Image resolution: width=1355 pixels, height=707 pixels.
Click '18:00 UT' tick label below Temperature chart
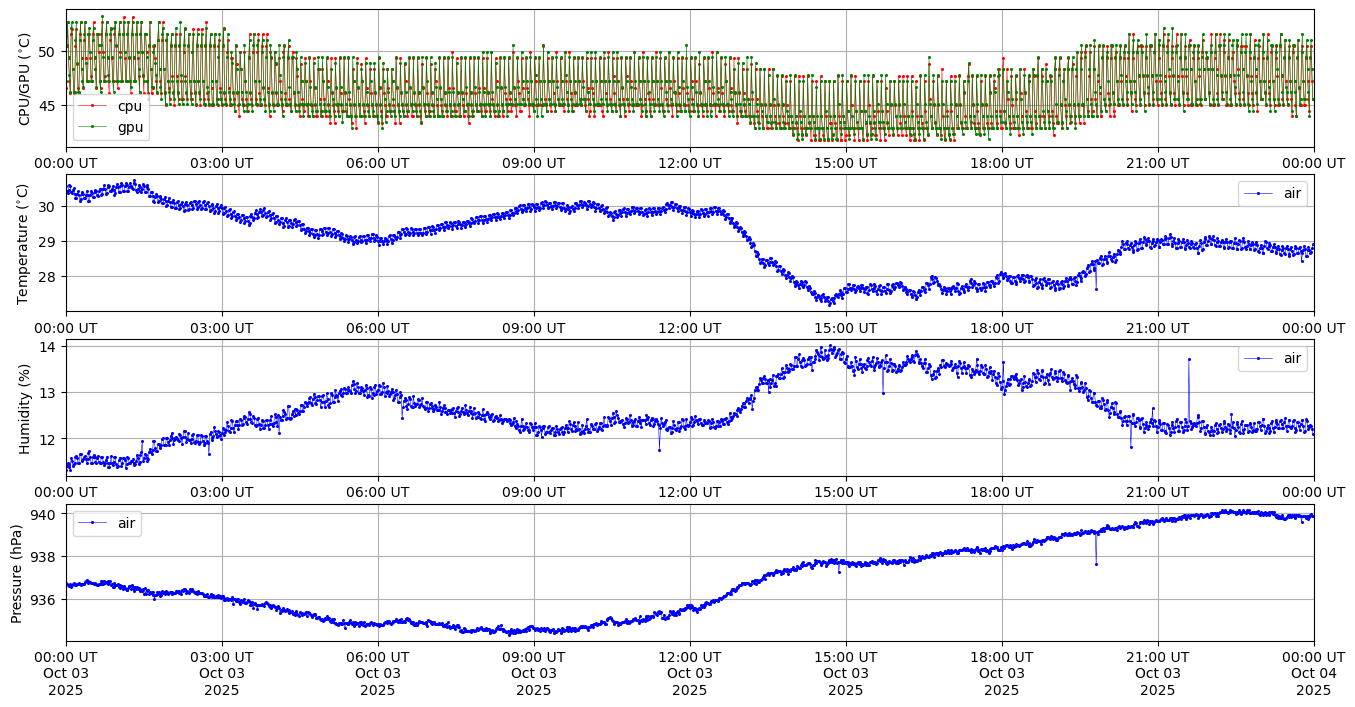(1002, 328)
